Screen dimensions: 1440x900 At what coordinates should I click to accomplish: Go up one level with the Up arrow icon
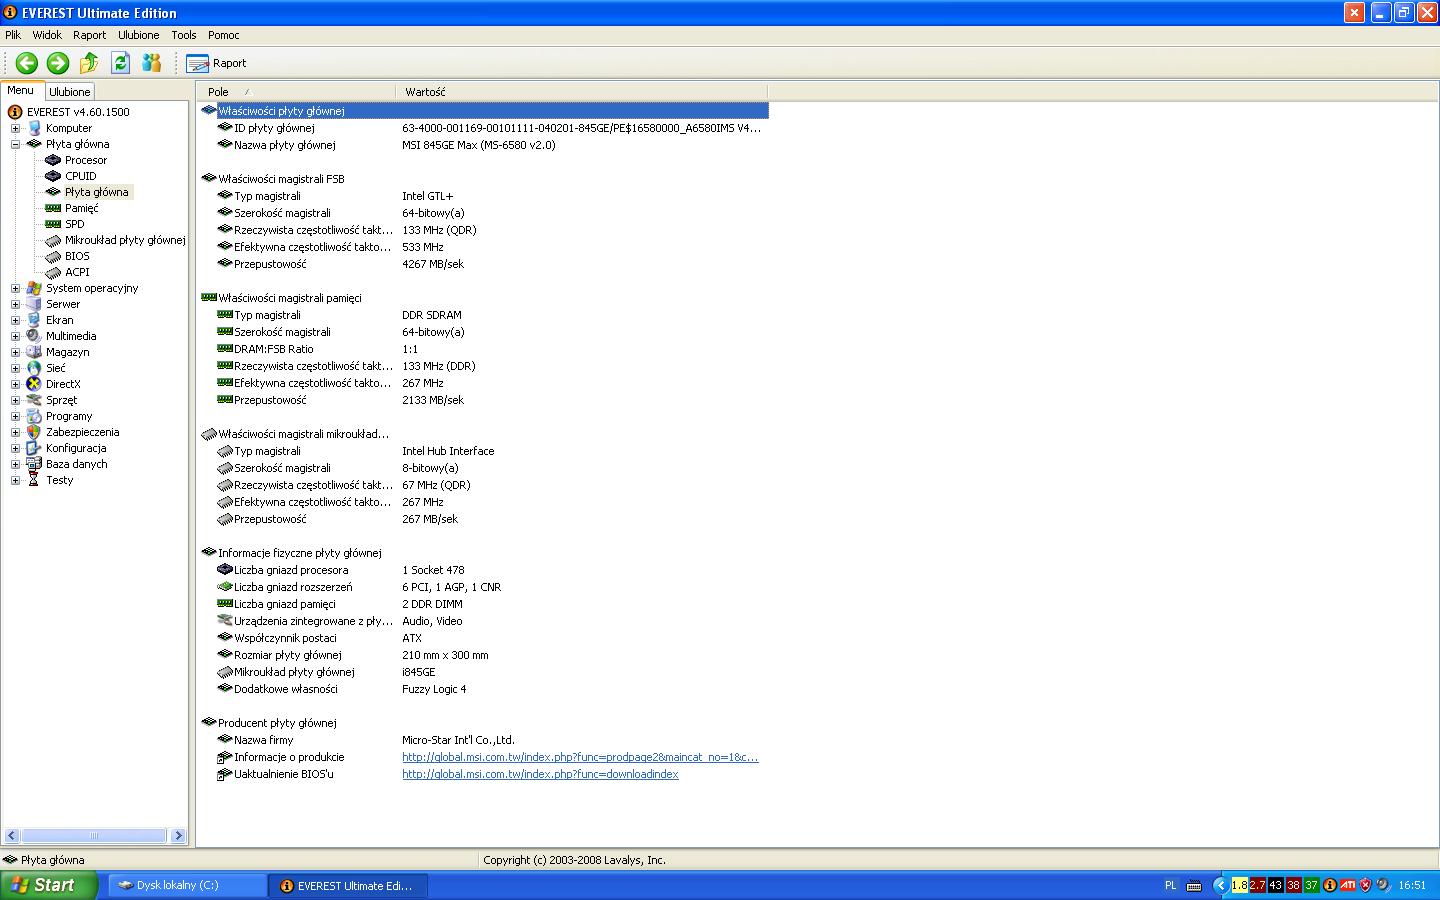coord(89,63)
